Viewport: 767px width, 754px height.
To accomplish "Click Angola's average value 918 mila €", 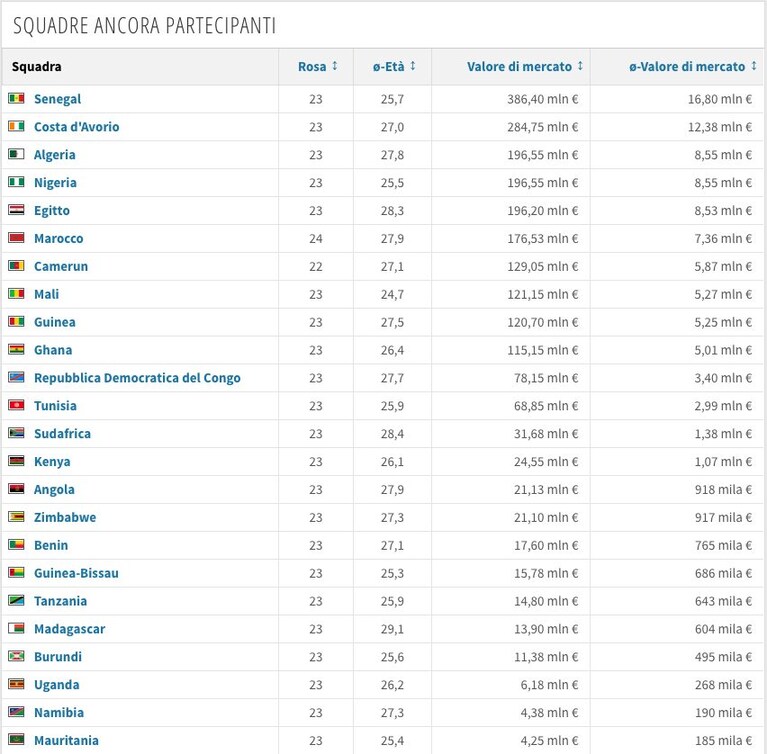I will click(x=723, y=490).
